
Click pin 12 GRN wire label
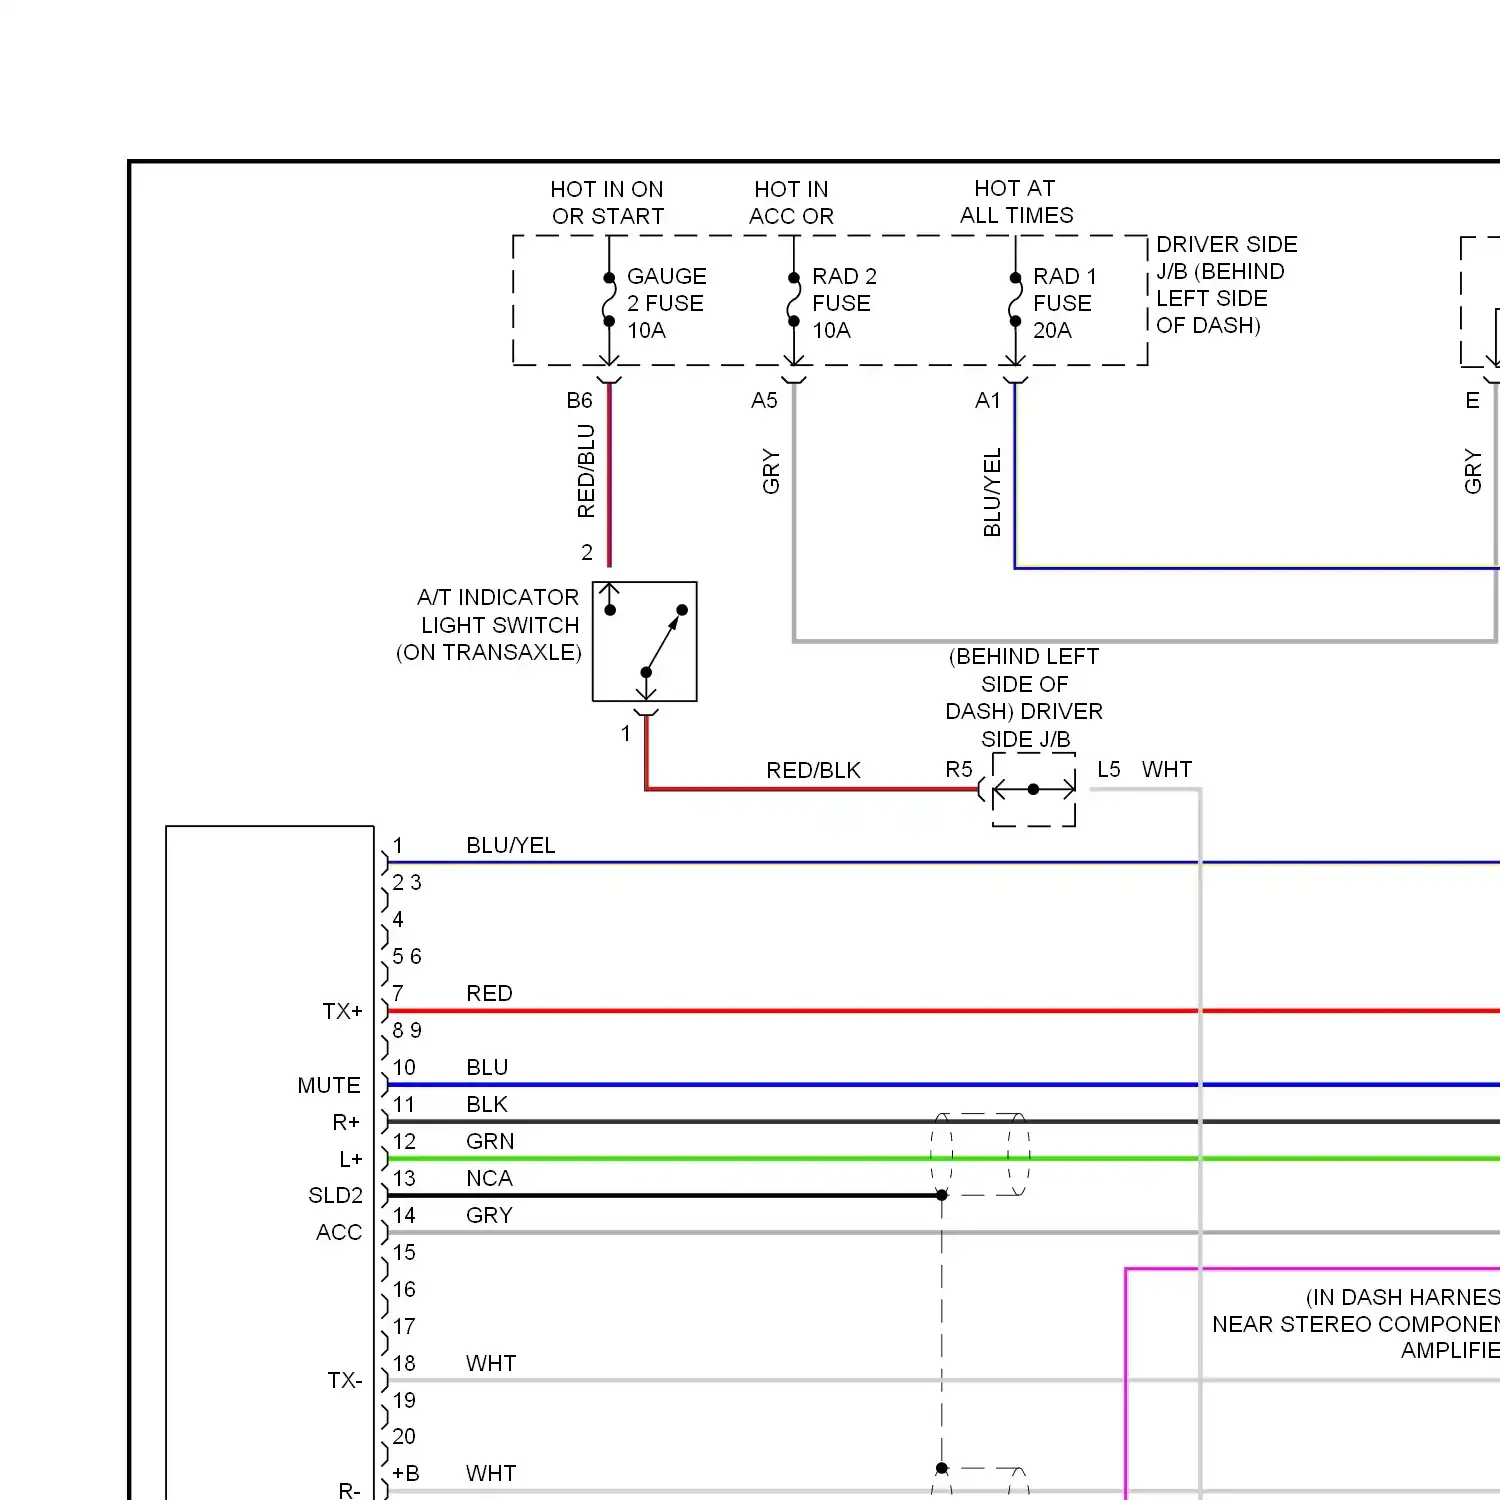coord(490,1141)
